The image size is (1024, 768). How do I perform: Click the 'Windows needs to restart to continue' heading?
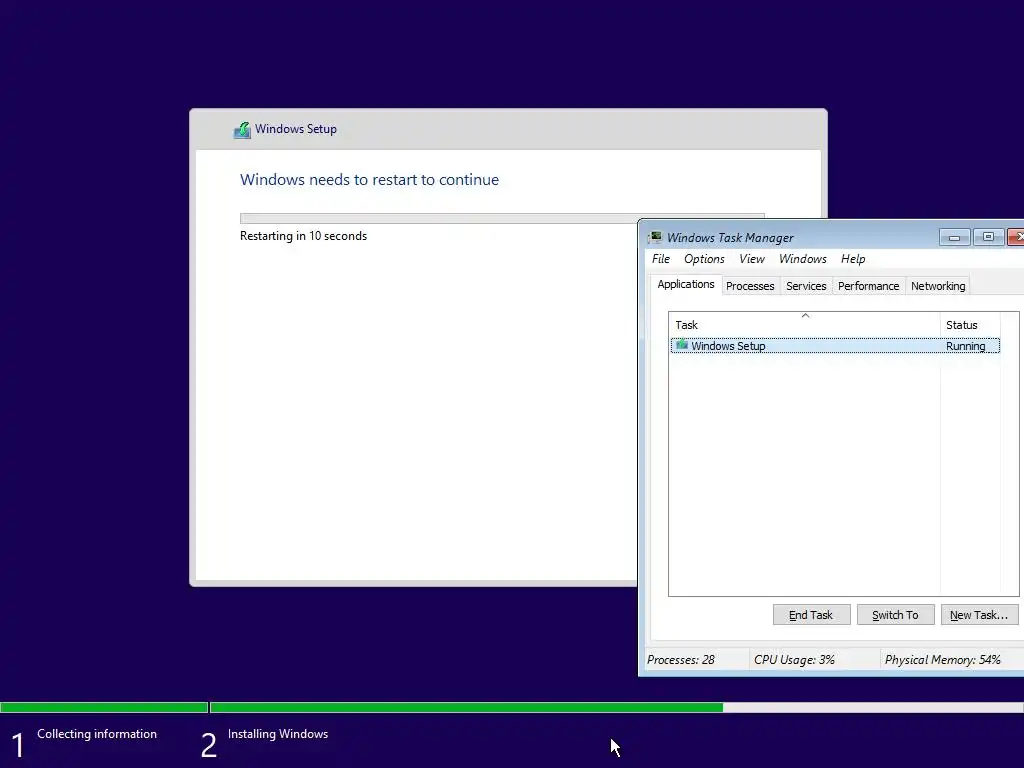369,180
